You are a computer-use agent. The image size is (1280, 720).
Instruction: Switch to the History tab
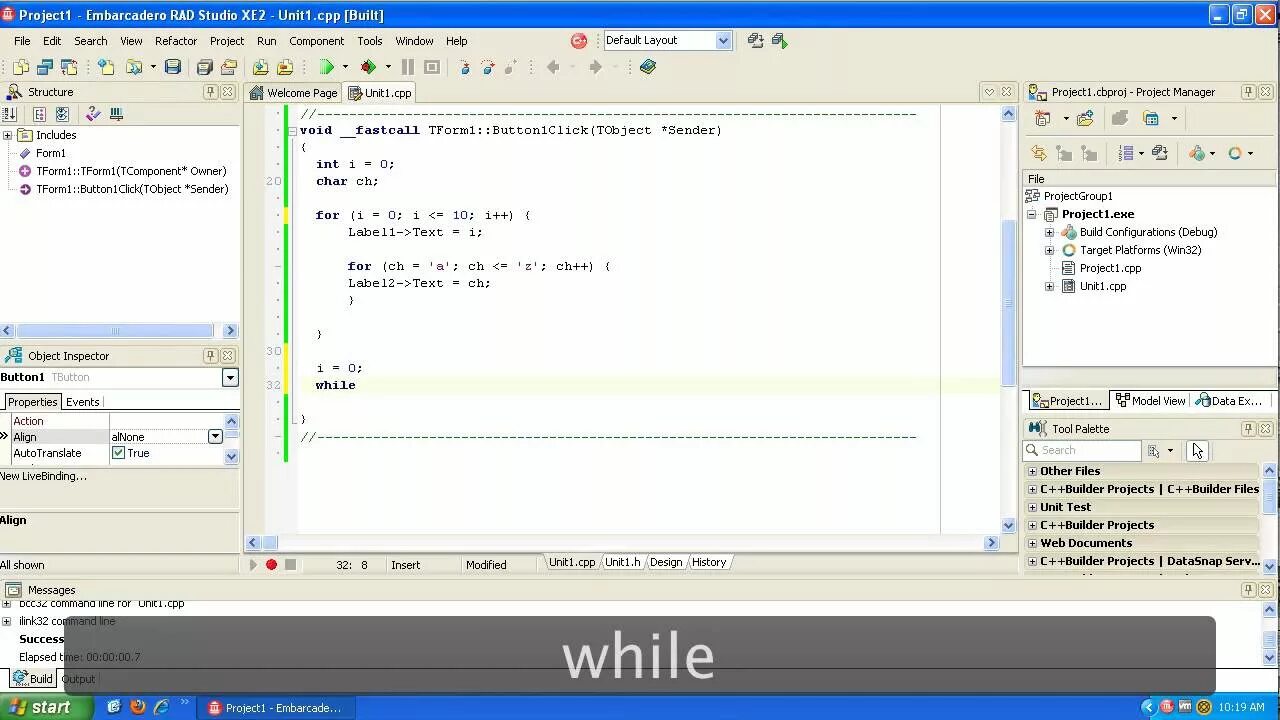tap(709, 562)
